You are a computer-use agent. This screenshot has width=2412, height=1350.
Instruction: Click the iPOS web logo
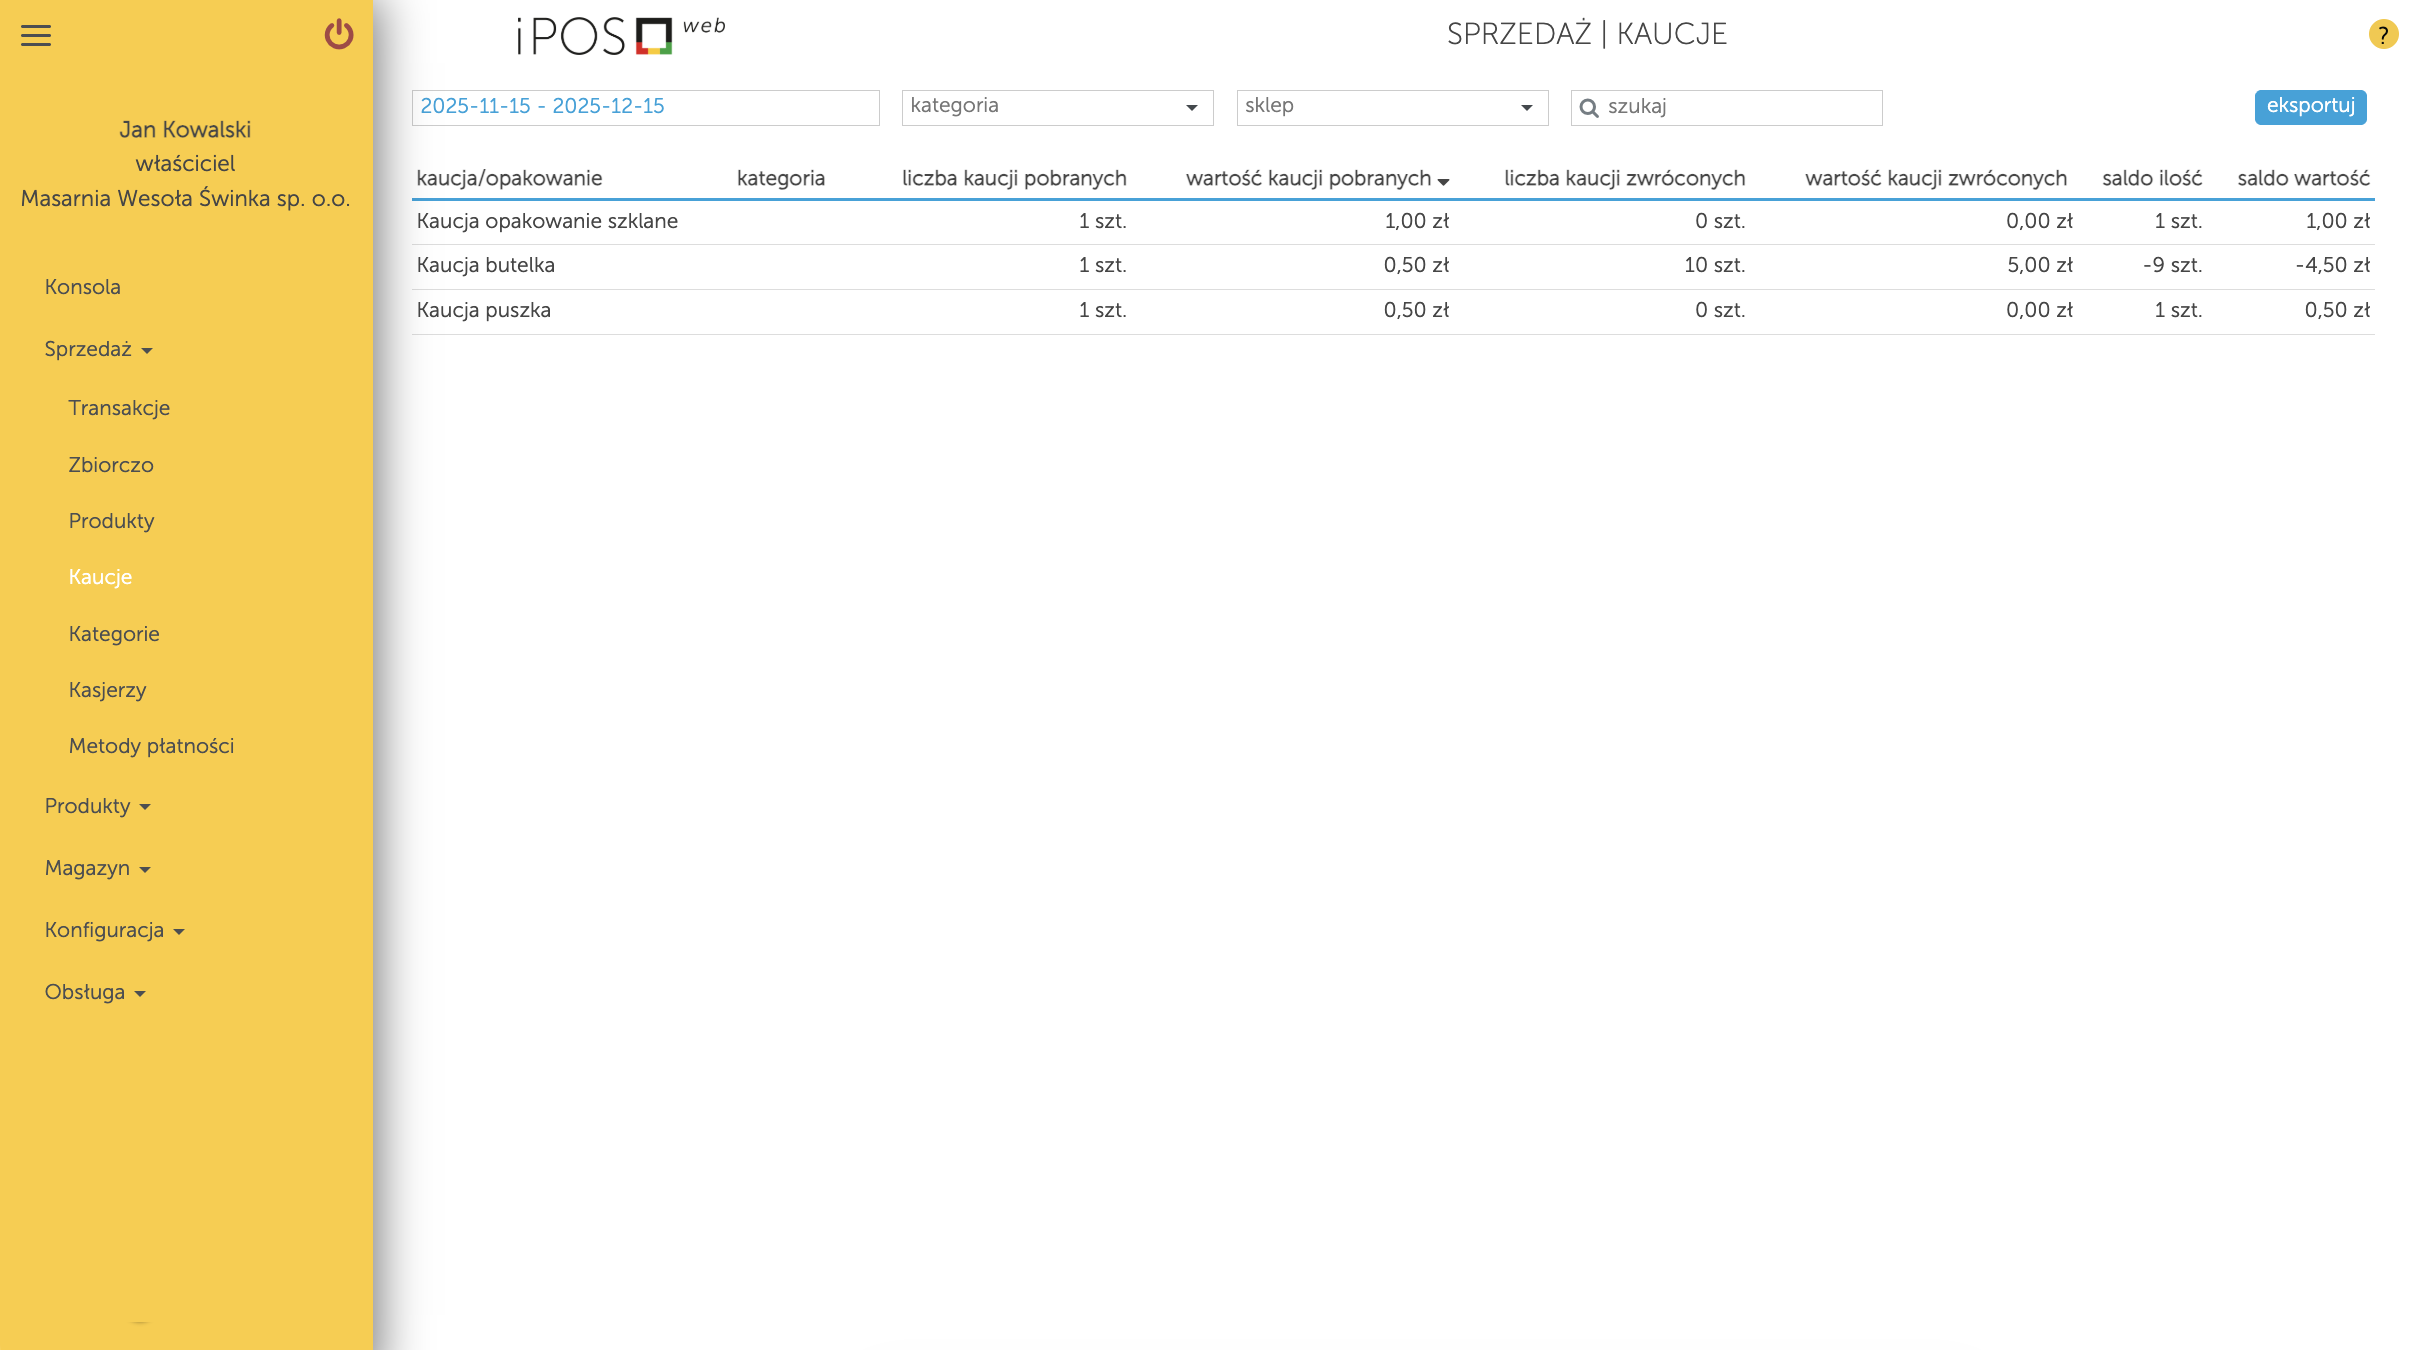click(620, 36)
